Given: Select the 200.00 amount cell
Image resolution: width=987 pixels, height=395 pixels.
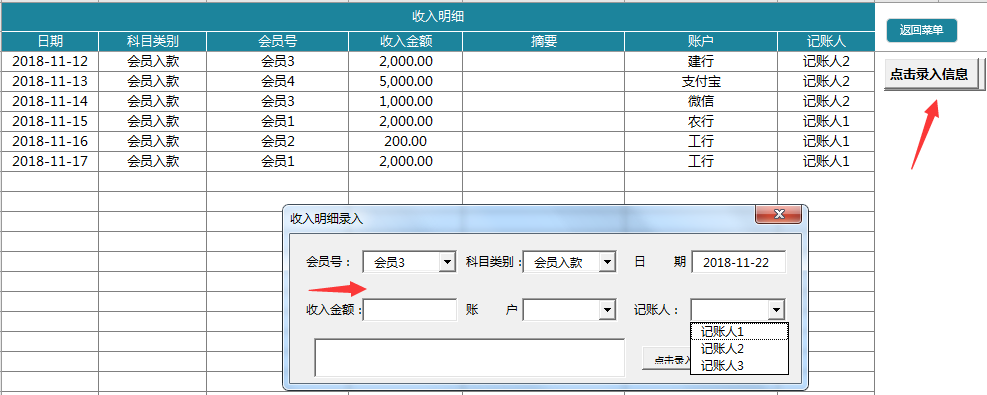Looking at the screenshot, I should pos(406,141).
